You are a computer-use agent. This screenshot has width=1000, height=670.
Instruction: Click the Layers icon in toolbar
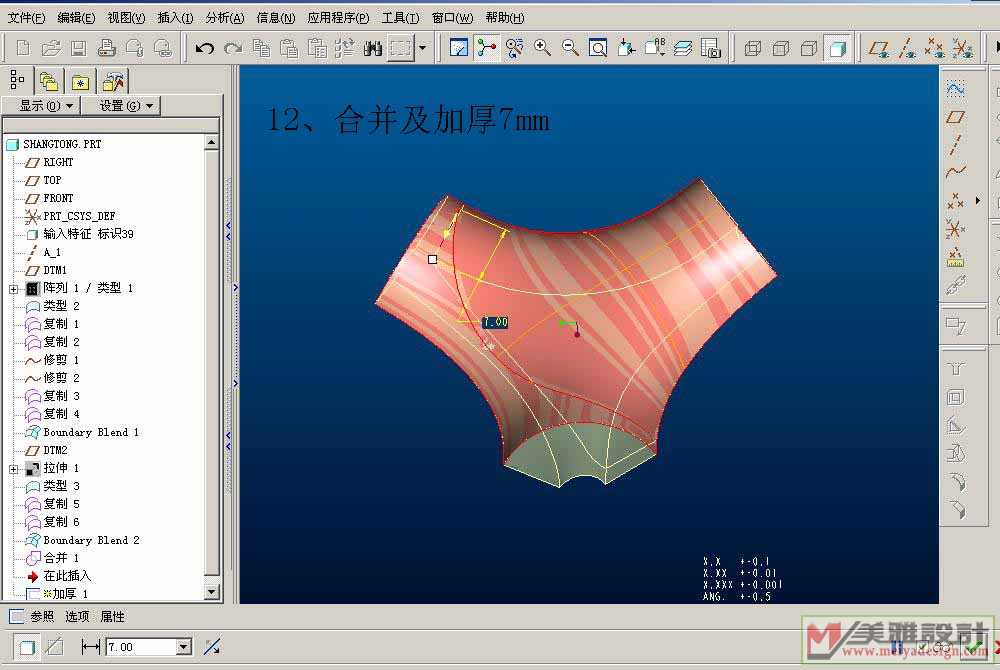(x=682, y=48)
